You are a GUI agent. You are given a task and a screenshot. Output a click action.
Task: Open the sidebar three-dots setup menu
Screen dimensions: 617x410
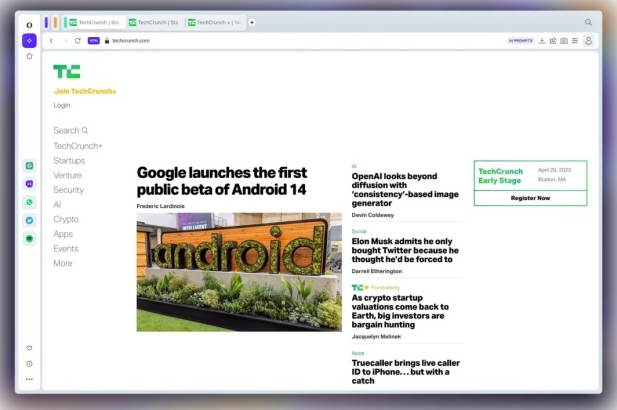pyautogui.click(x=29, y=379)
